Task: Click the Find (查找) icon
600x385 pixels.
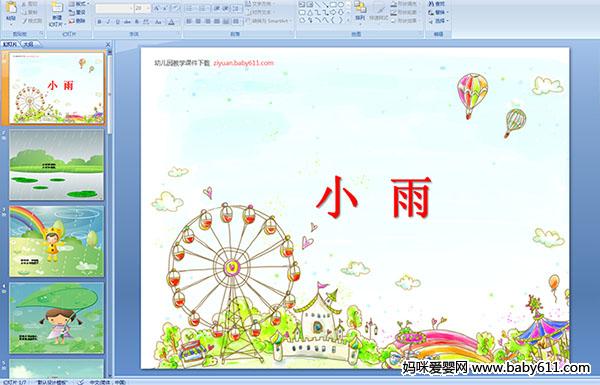Action: (x=437, y=4)
